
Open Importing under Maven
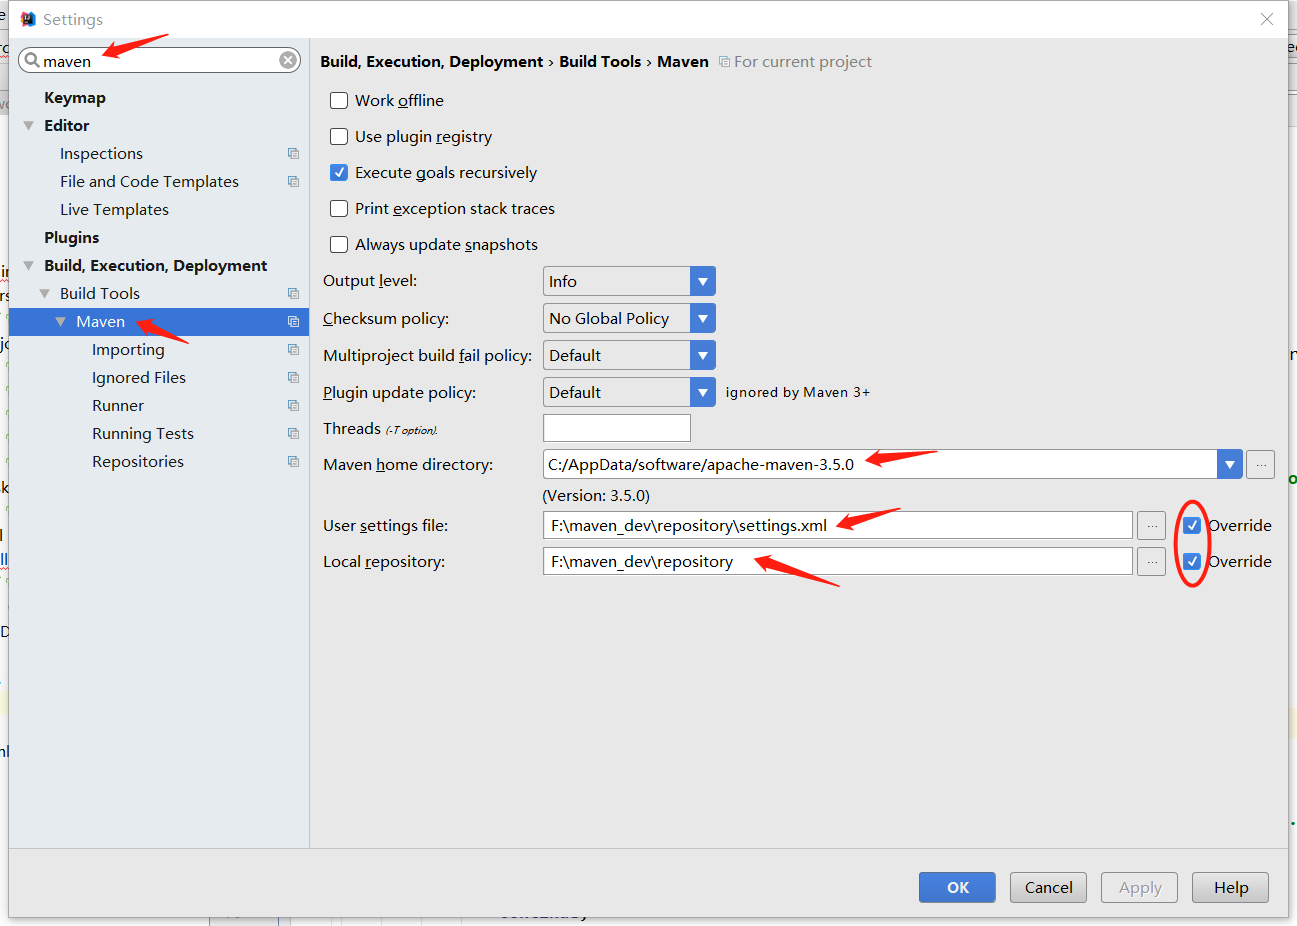tap(128, 349)
